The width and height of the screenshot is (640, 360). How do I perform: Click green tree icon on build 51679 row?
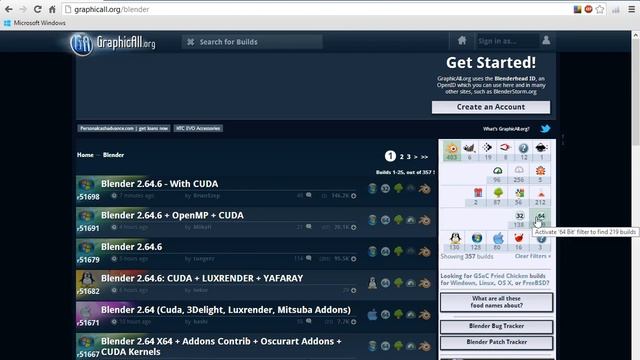point(398,251)
